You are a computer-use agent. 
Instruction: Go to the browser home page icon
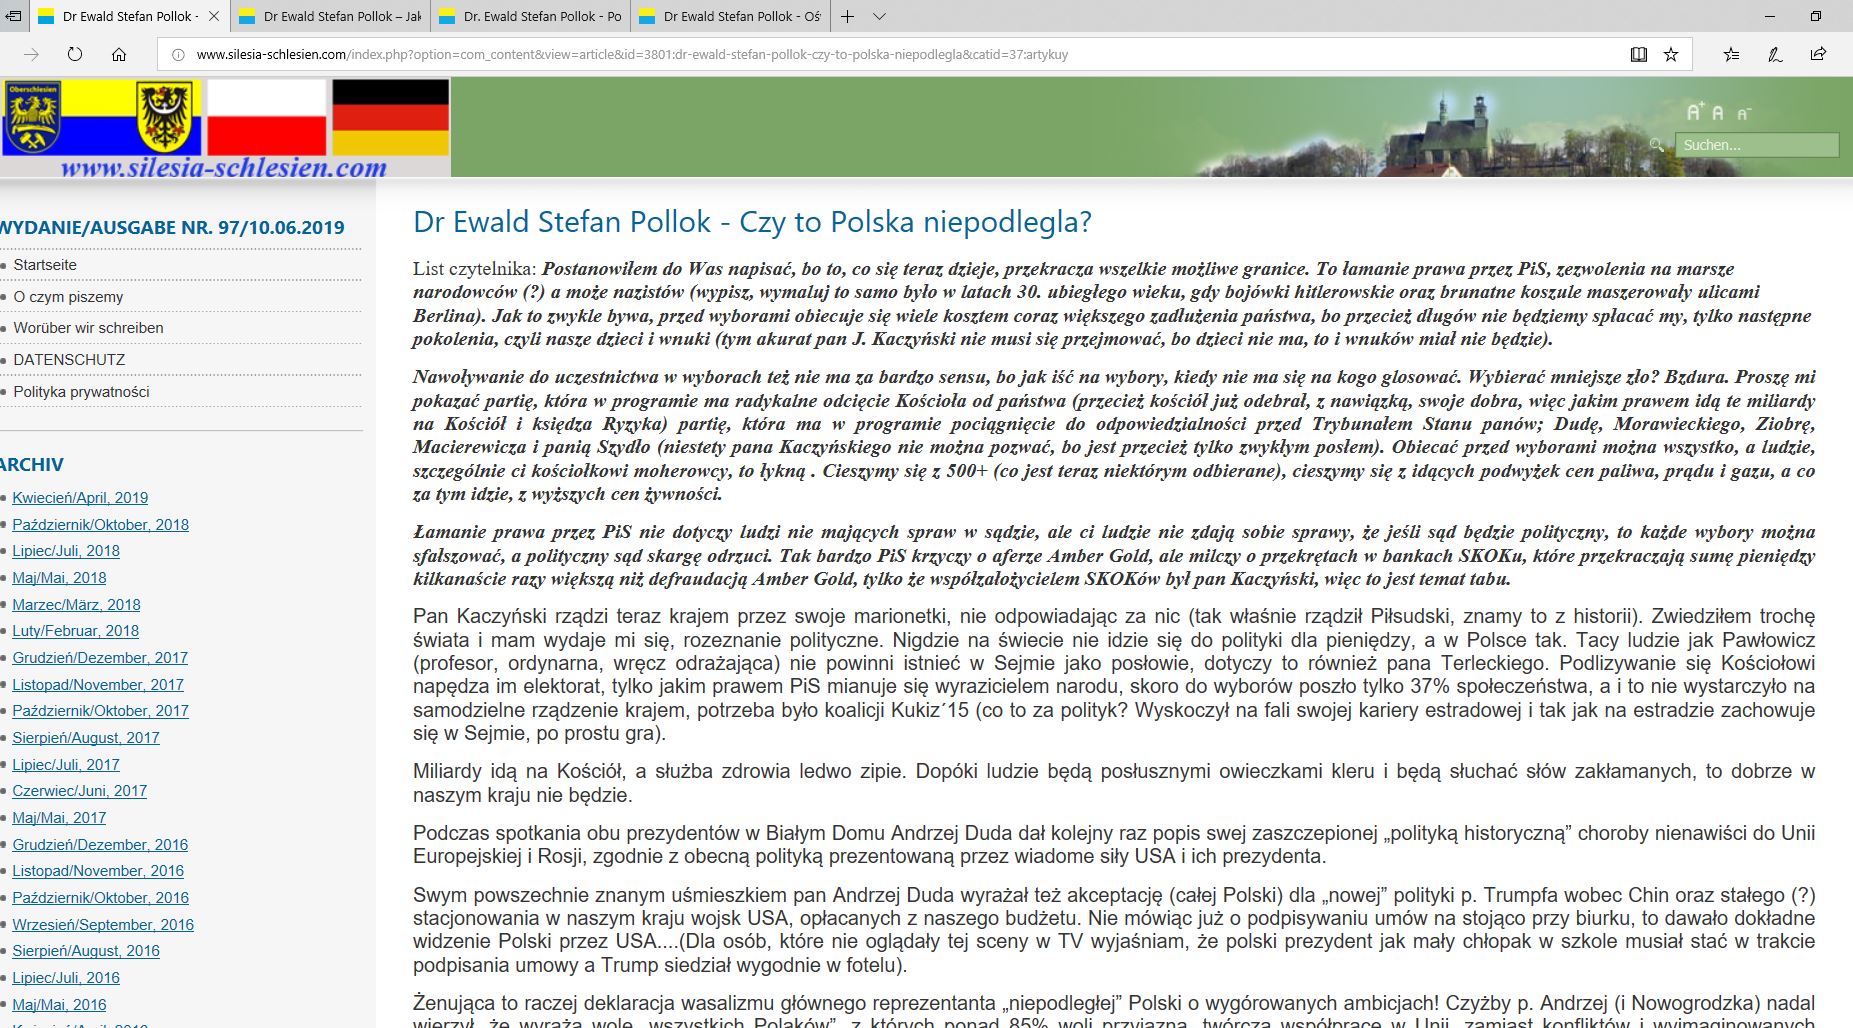pyautogui.click(x=119, y=55)
